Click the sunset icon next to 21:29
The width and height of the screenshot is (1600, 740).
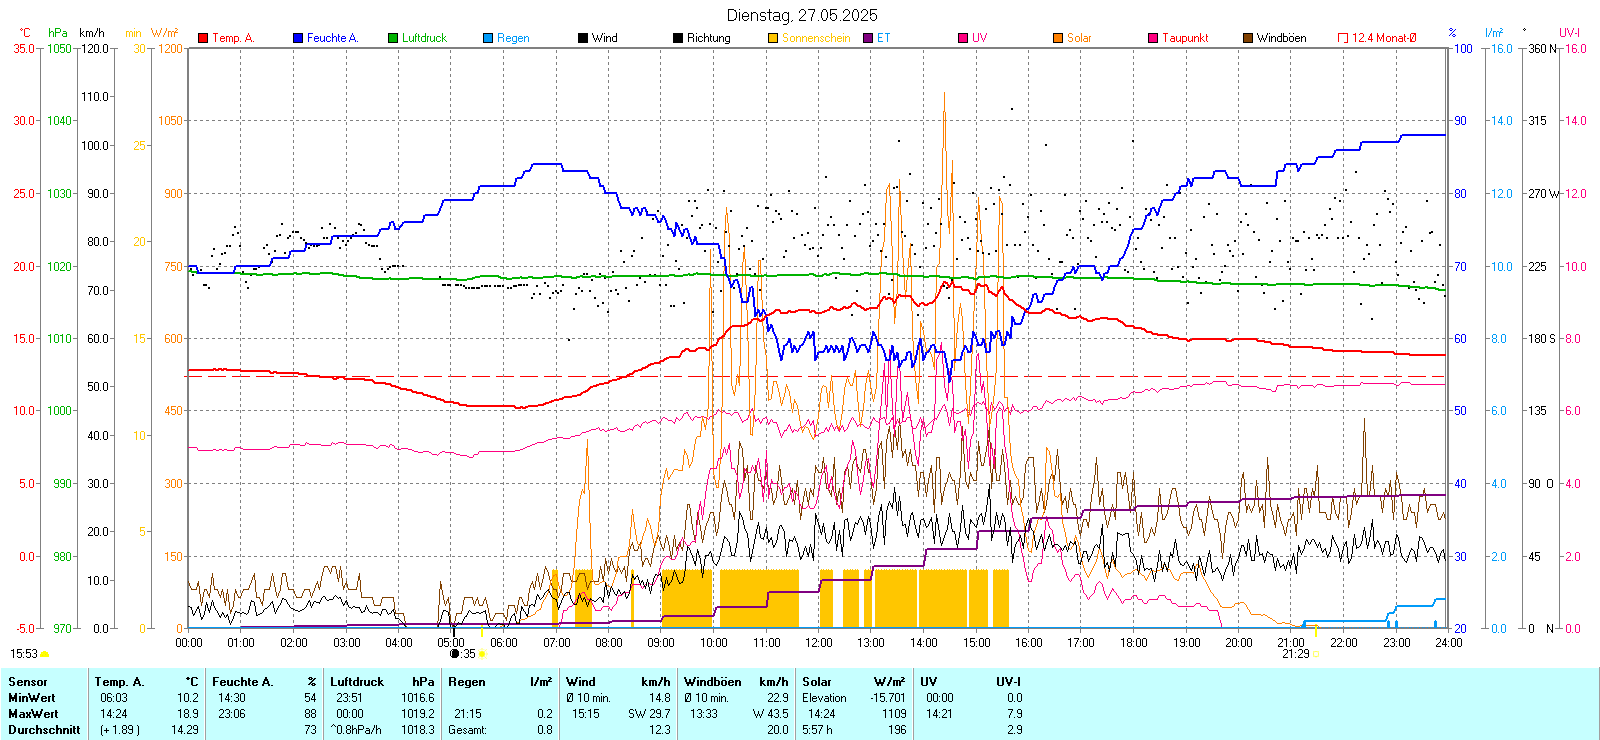point(1316,654)
